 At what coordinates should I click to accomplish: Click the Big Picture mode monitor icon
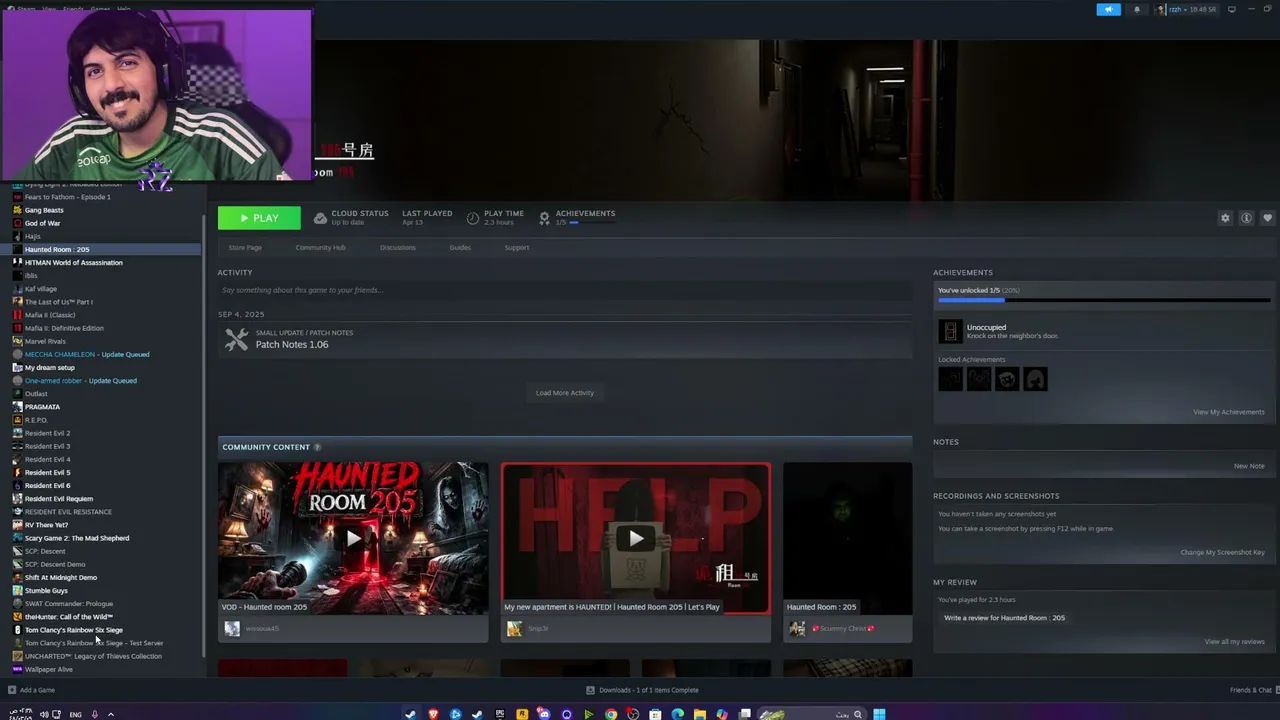tap(1232, 9)
